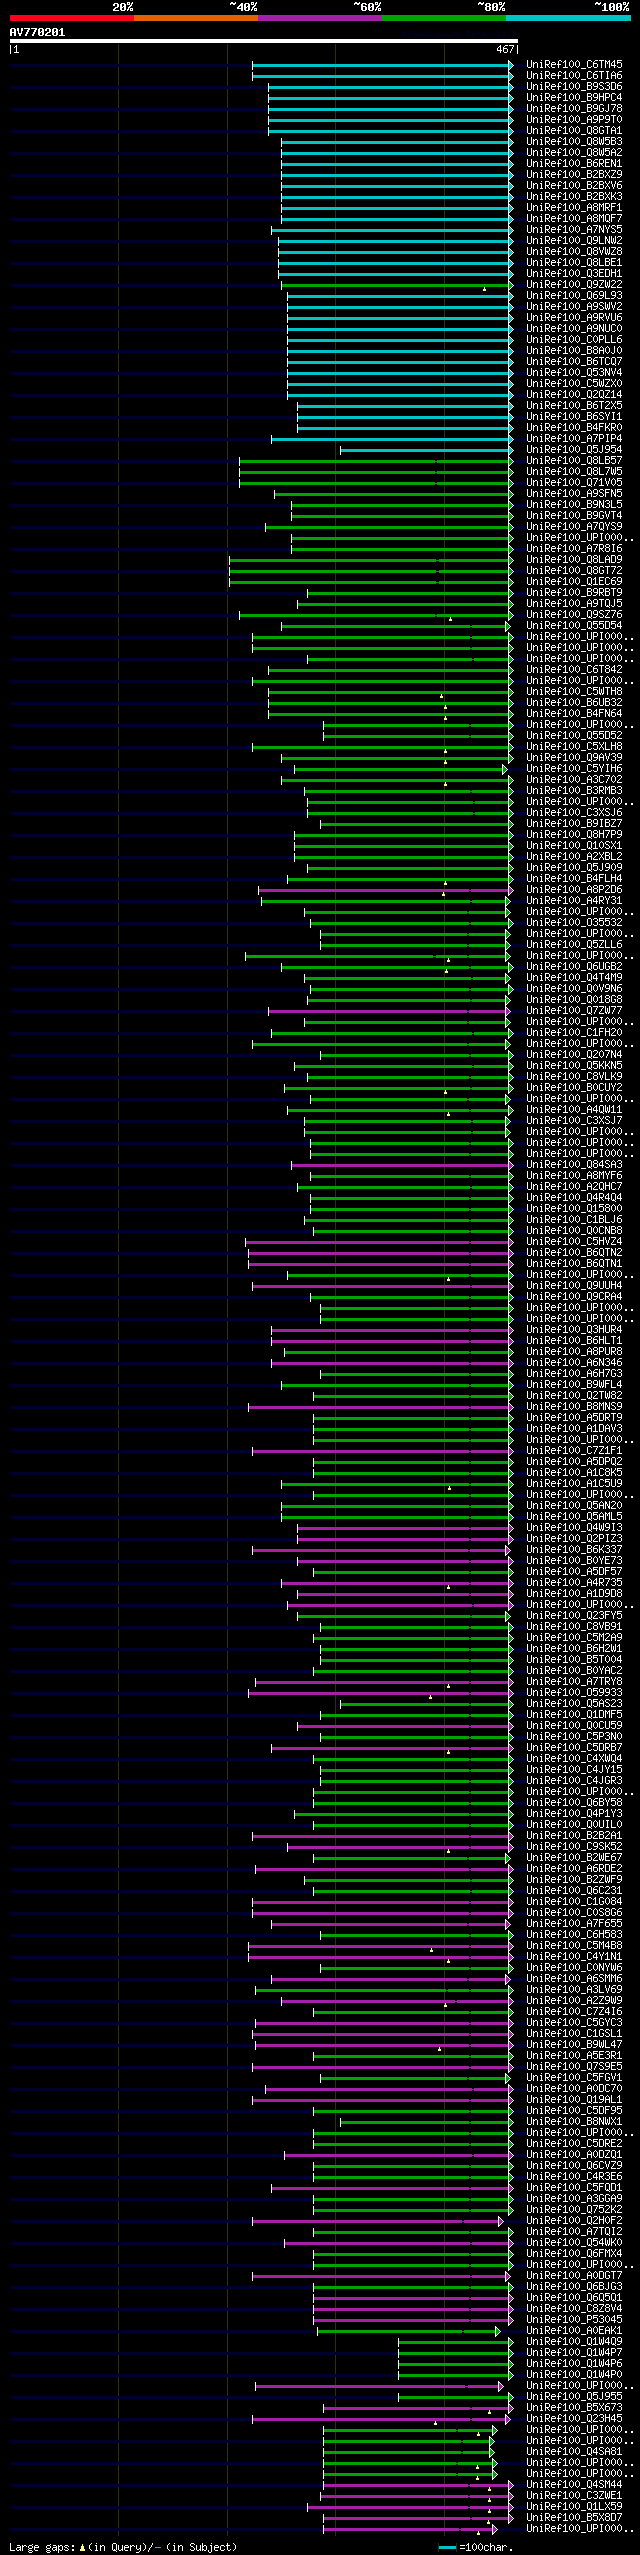Select the UniRef100_A1DAV3 label

point(574,1429)
